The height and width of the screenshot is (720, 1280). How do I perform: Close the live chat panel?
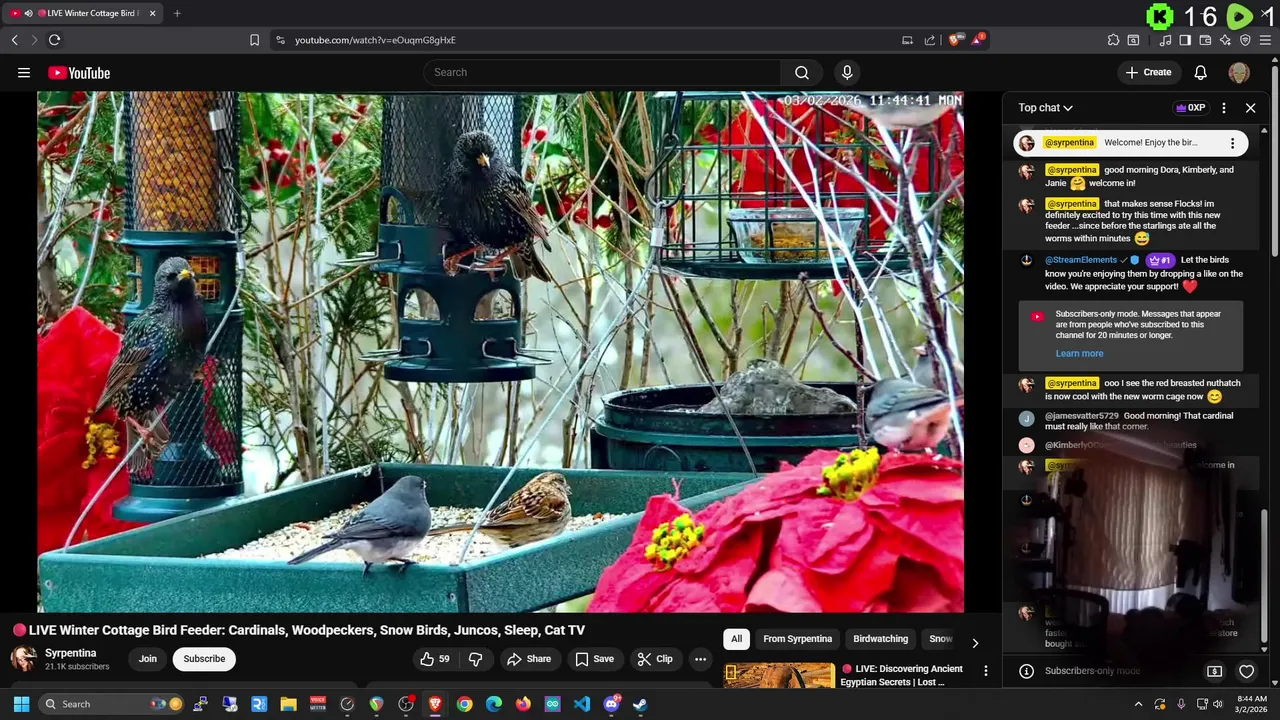(x=1250, y=108)
